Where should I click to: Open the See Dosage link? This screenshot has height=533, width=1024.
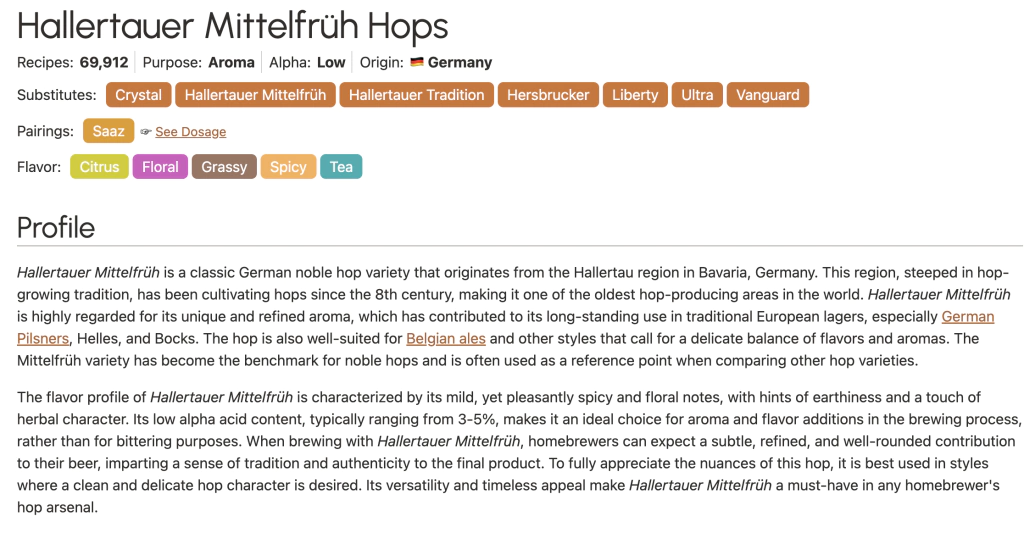(190, 132)
